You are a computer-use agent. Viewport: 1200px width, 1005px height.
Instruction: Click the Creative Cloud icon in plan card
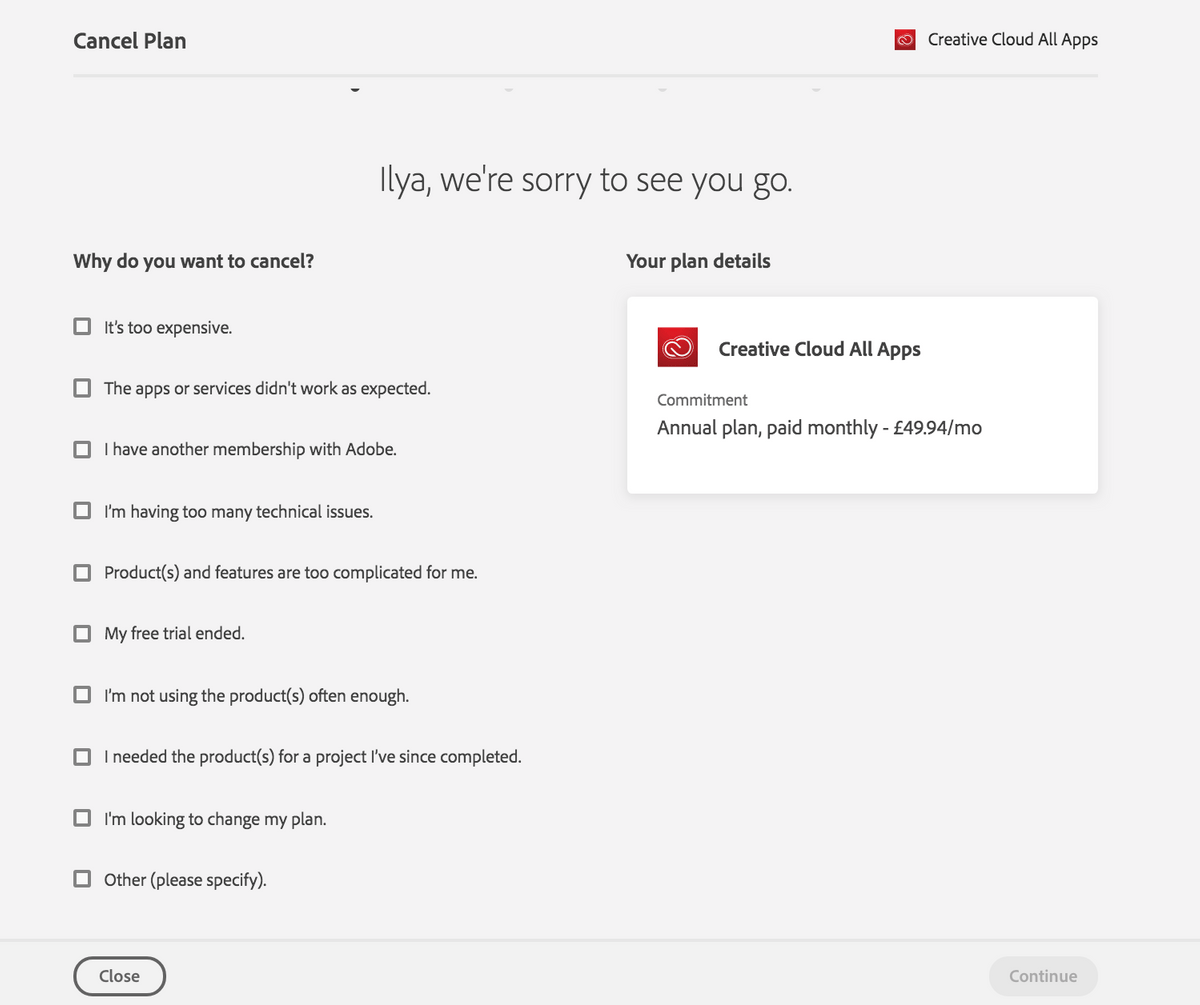coord(677,347)
